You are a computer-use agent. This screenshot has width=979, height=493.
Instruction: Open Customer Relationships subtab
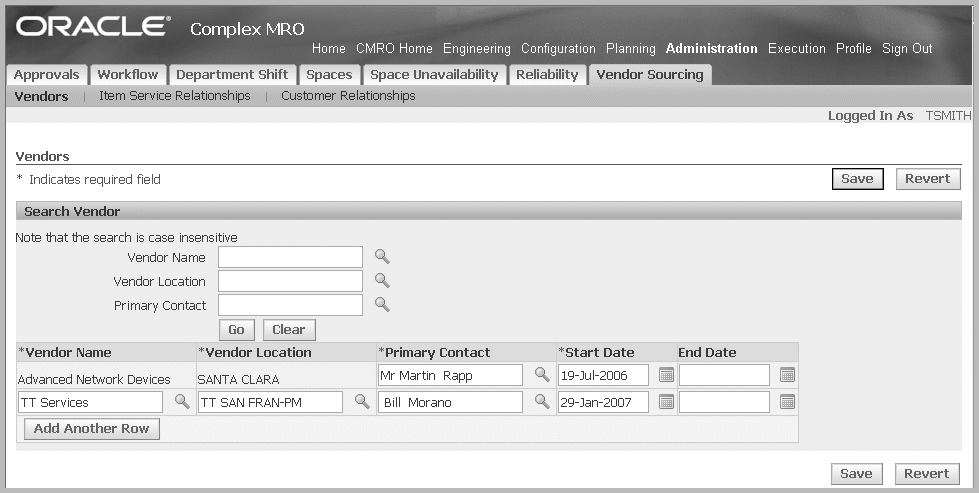pyautogui.click(x=348, y=95)
